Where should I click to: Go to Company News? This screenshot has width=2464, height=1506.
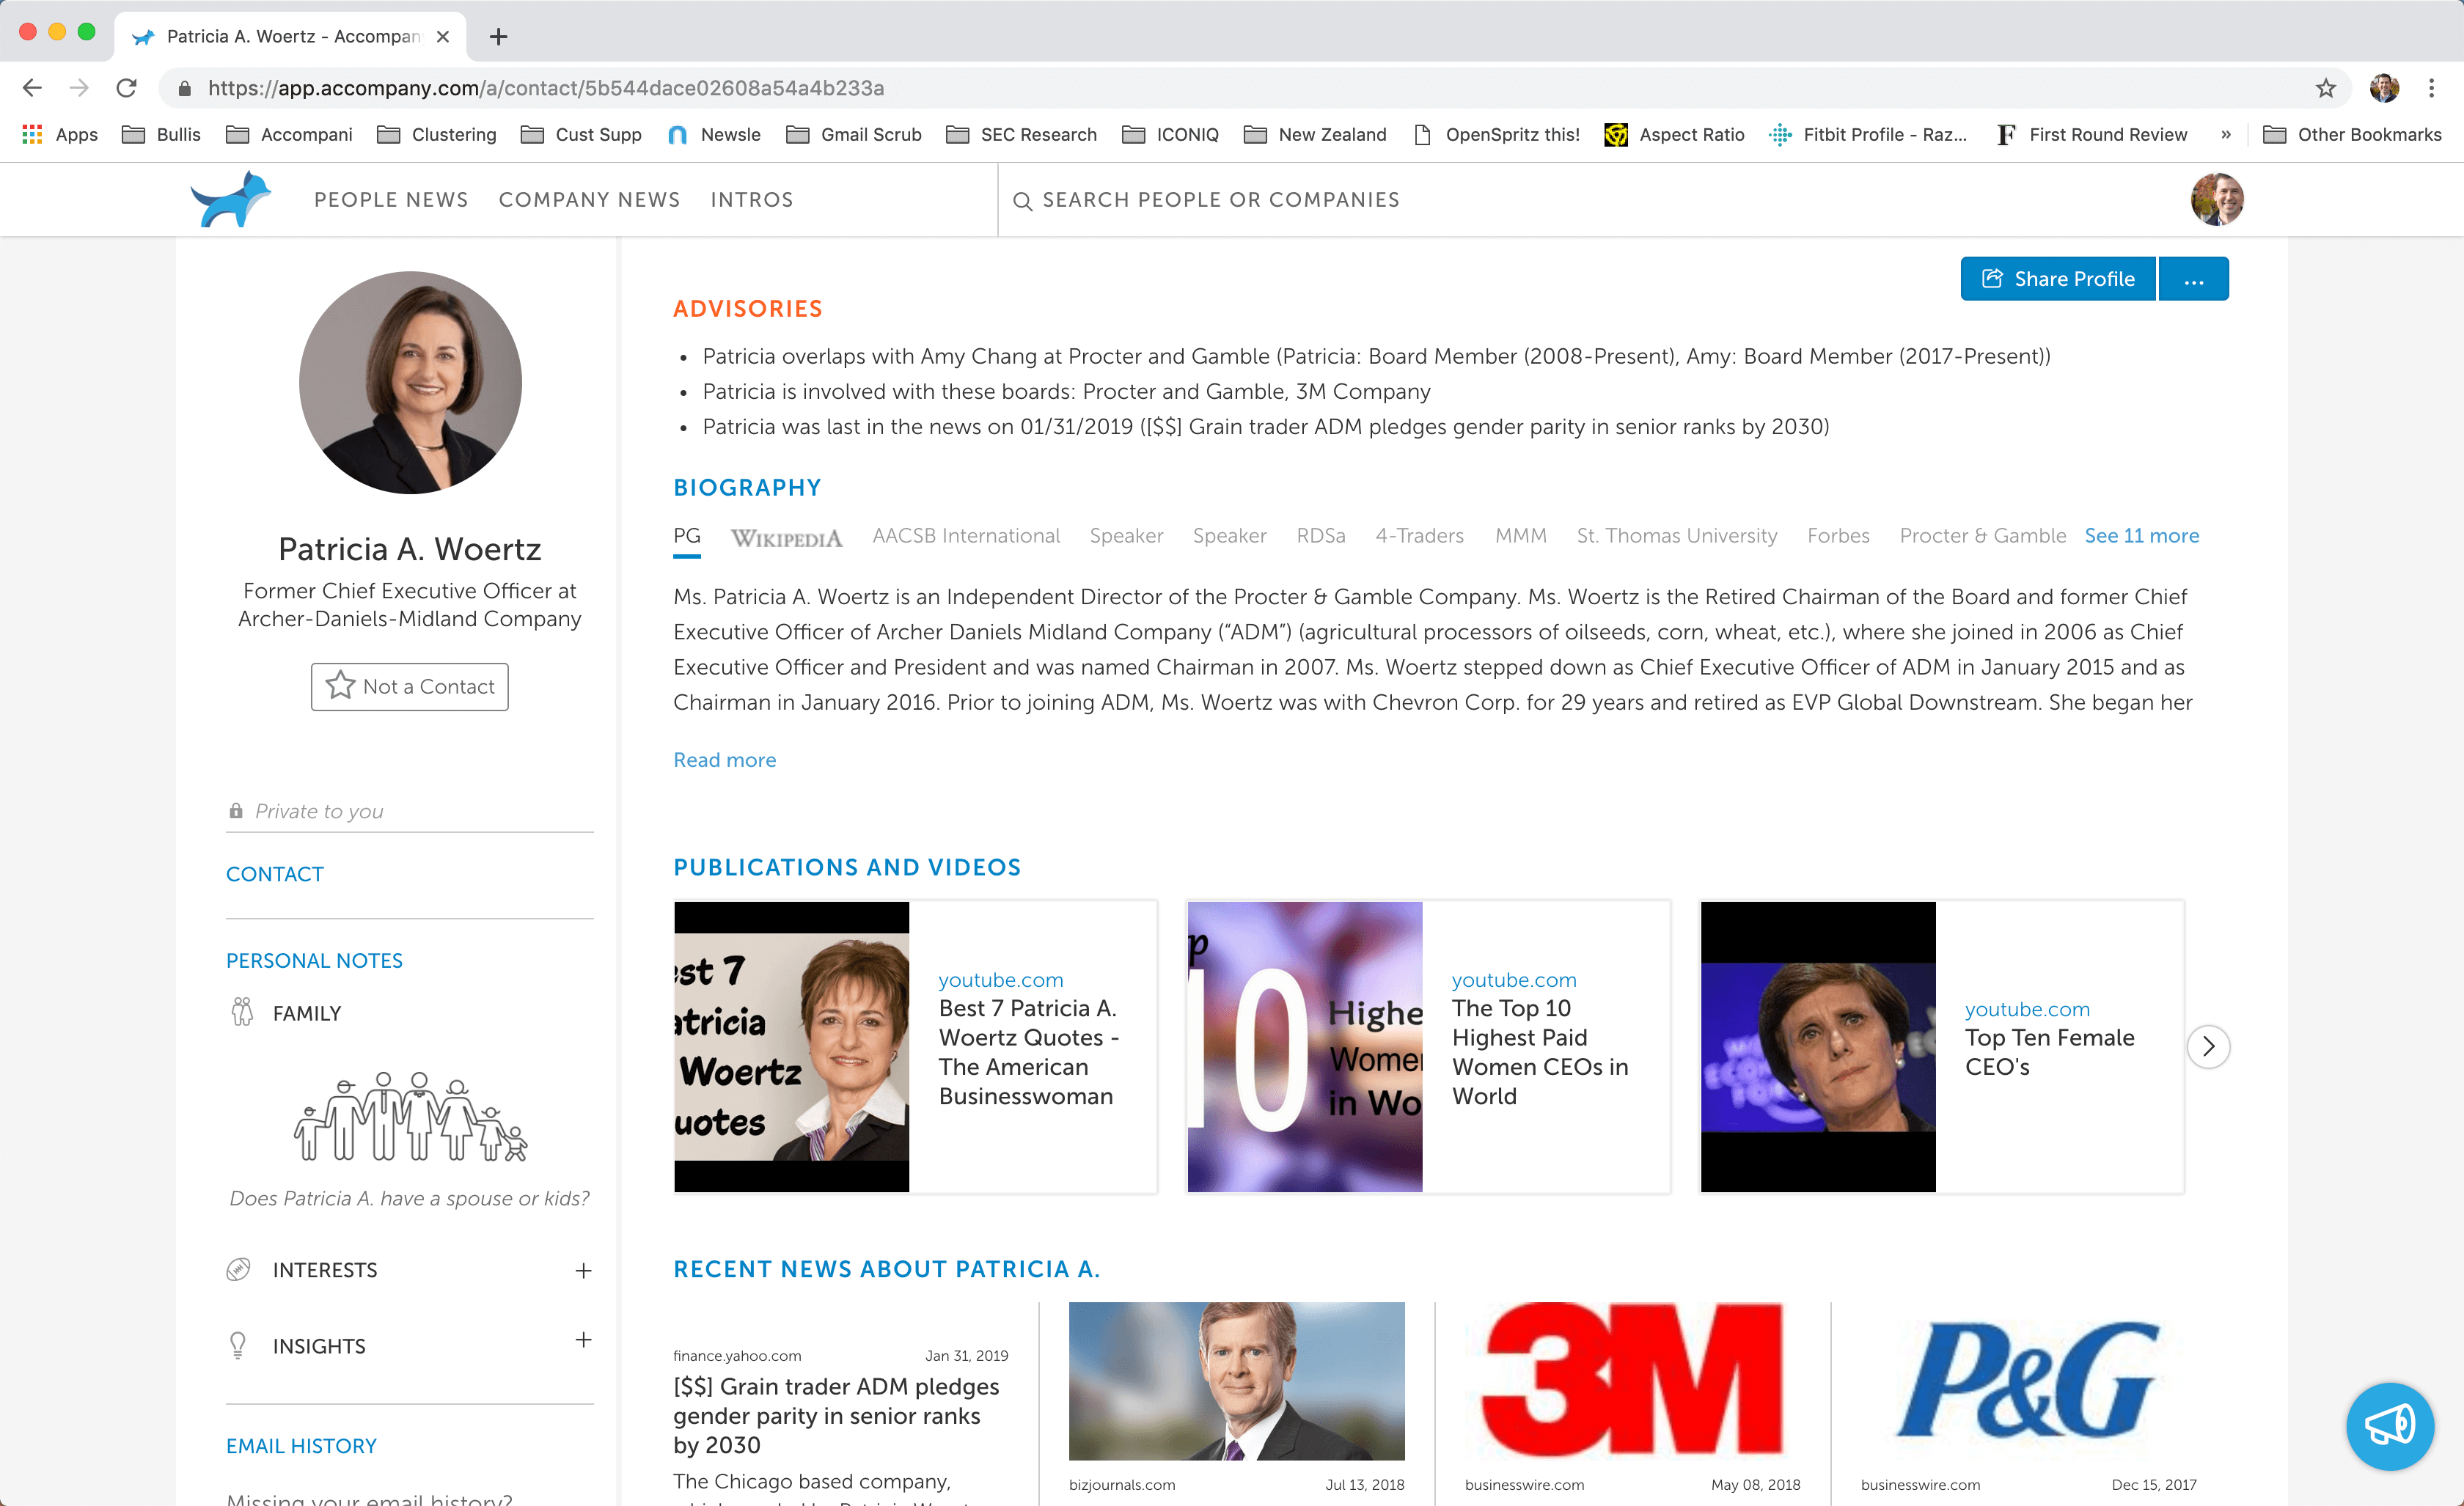(589, 200)
